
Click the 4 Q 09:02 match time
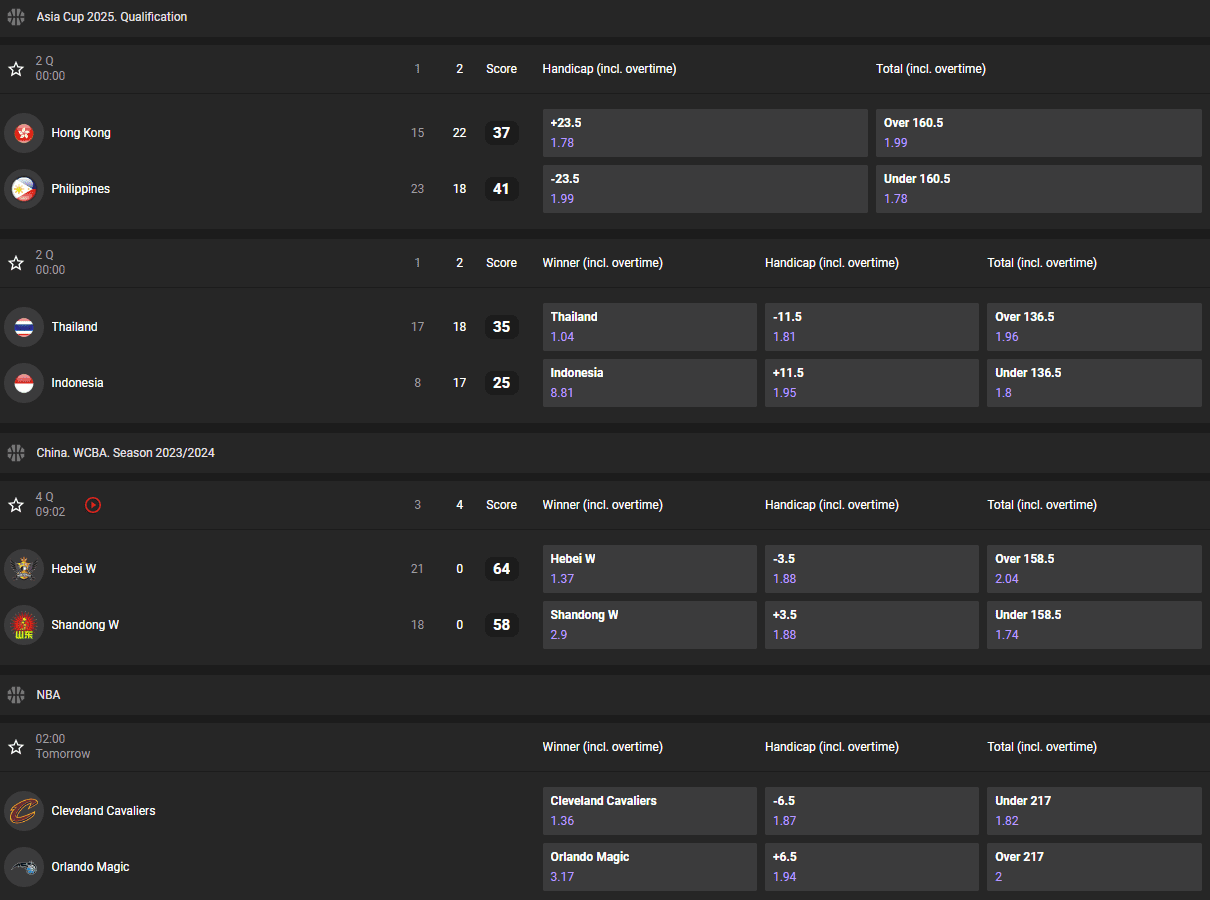[x=51, y=505]
